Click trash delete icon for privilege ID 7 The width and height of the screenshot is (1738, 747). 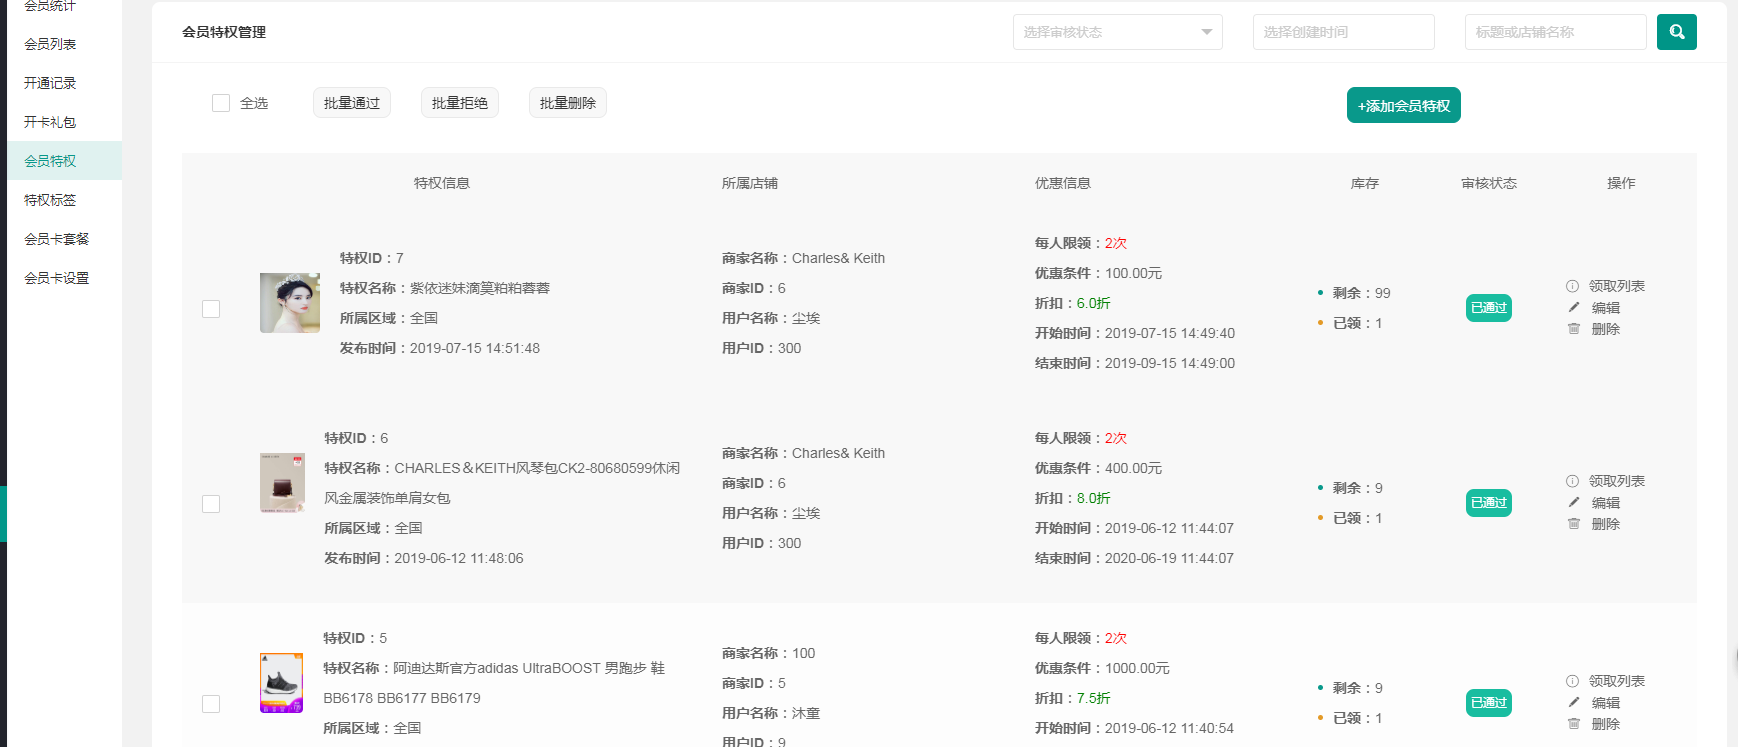pyautogui.click(x=1574, y=329)
